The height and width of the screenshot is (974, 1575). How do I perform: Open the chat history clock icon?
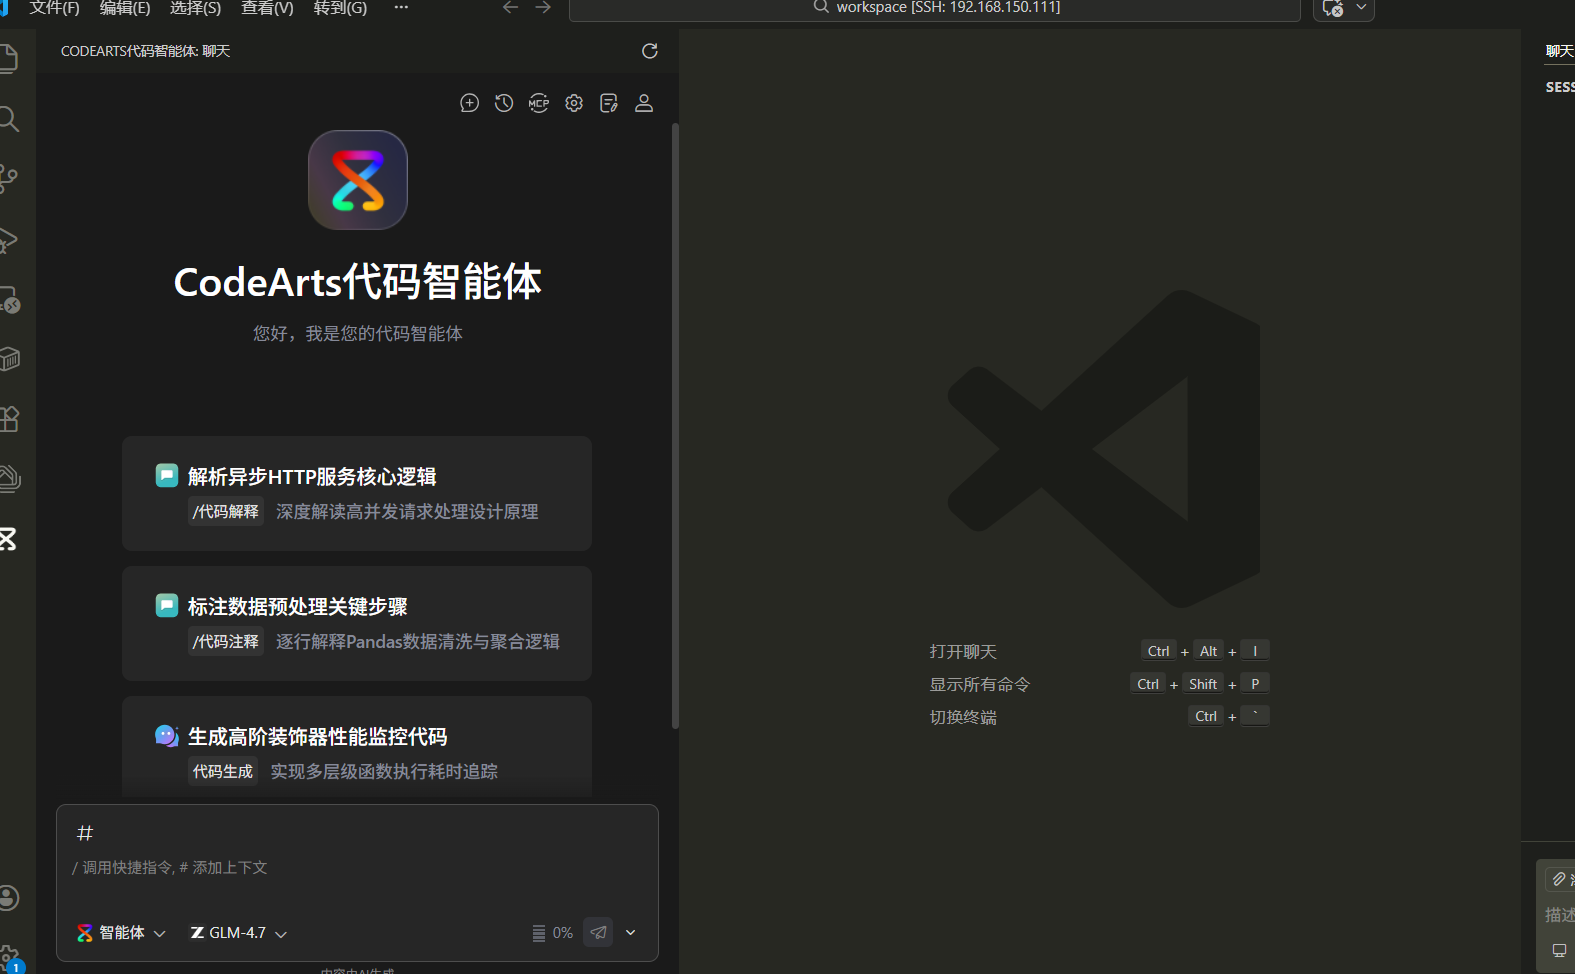[504, 103]
